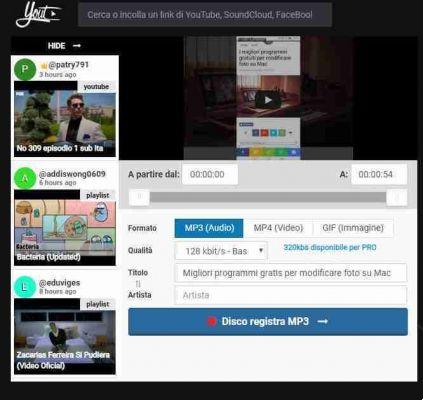Viewport: 423px width, 400px height.
Task: Click the search or paste link field
Action: coord(205,15)
